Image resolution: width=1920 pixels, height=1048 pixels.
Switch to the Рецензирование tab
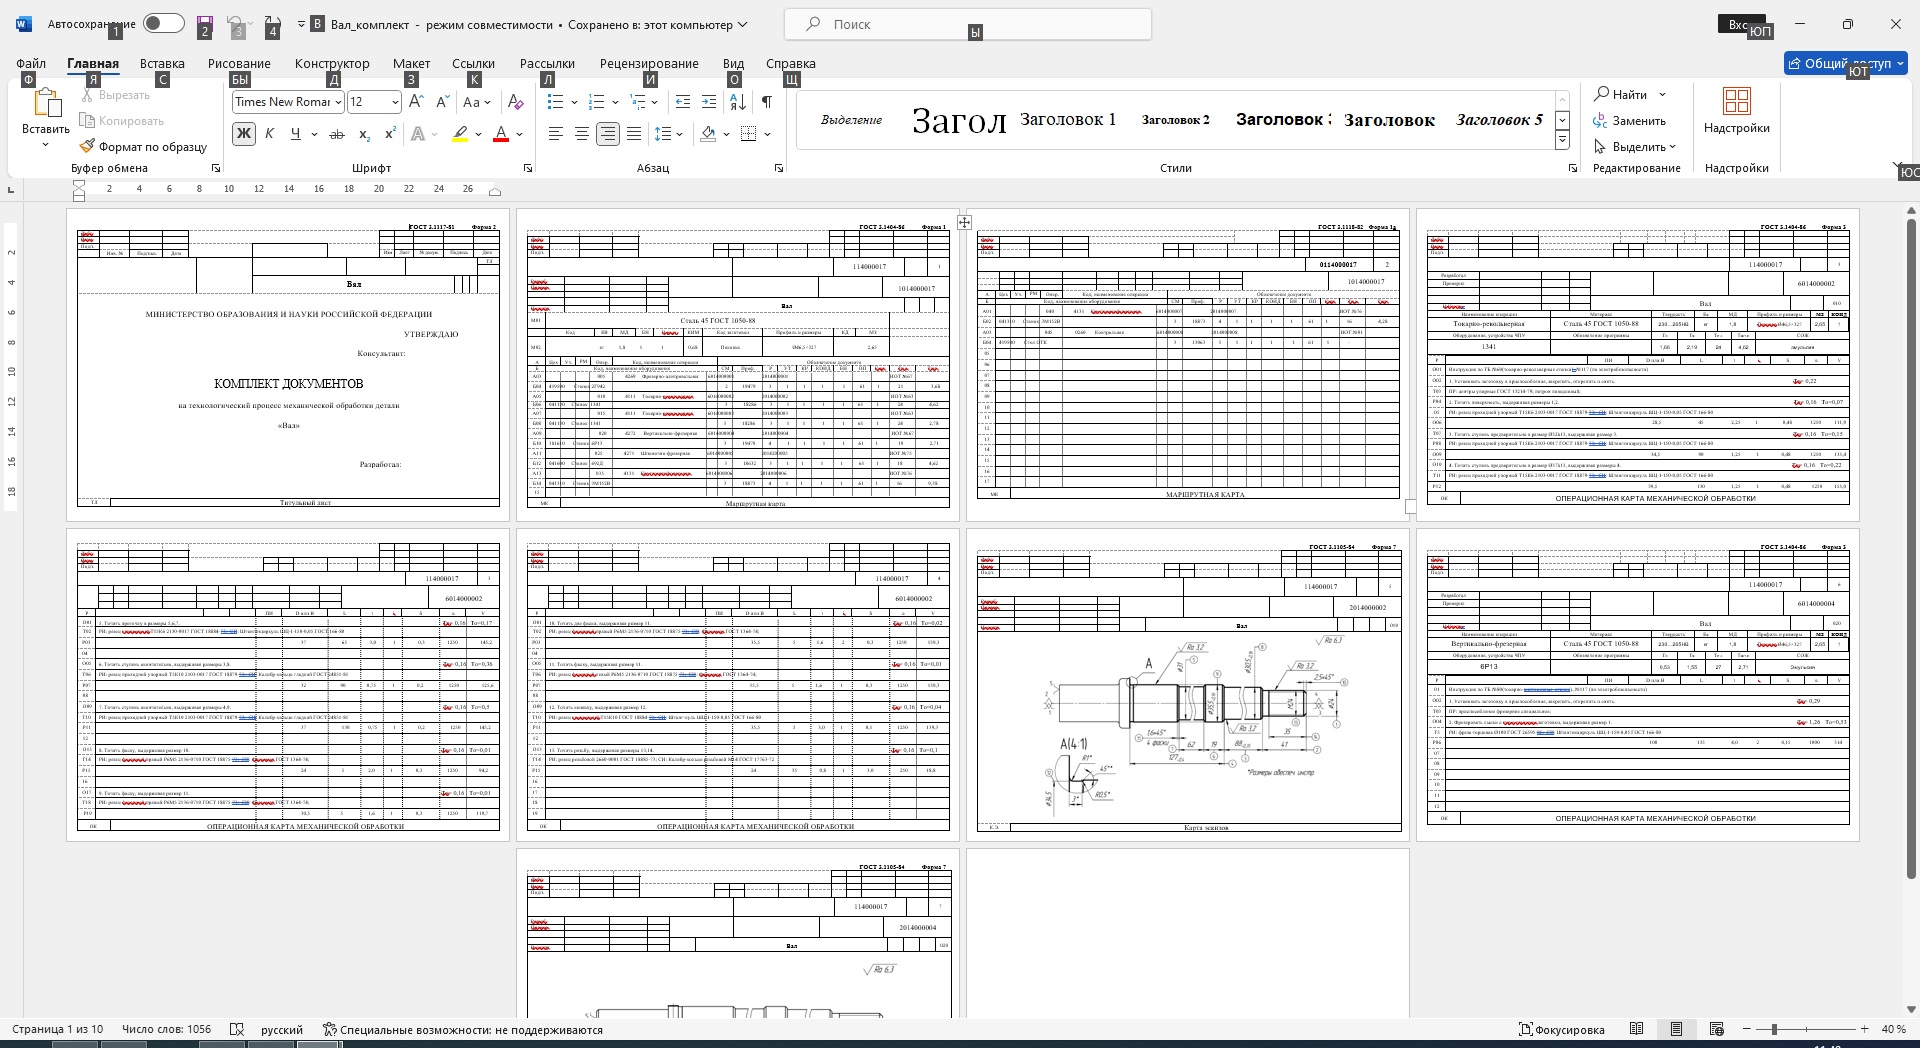[649, 63]
